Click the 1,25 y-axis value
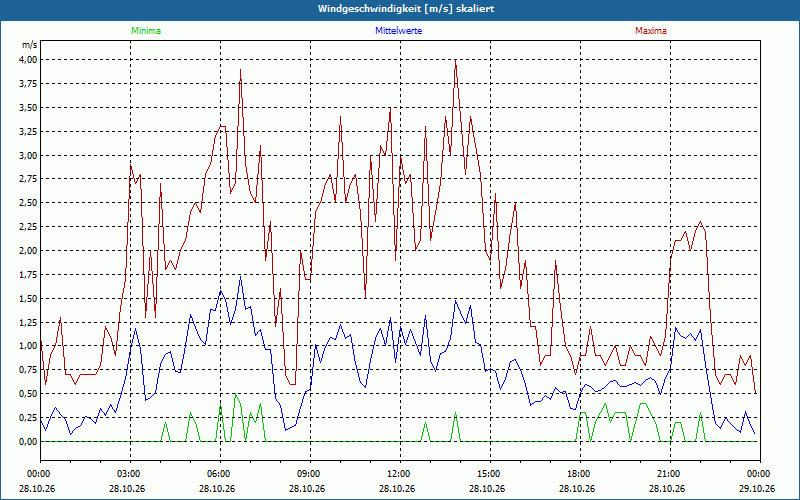Image resolution: width=800 pixels, height=500 pixels. click(28, 322)
